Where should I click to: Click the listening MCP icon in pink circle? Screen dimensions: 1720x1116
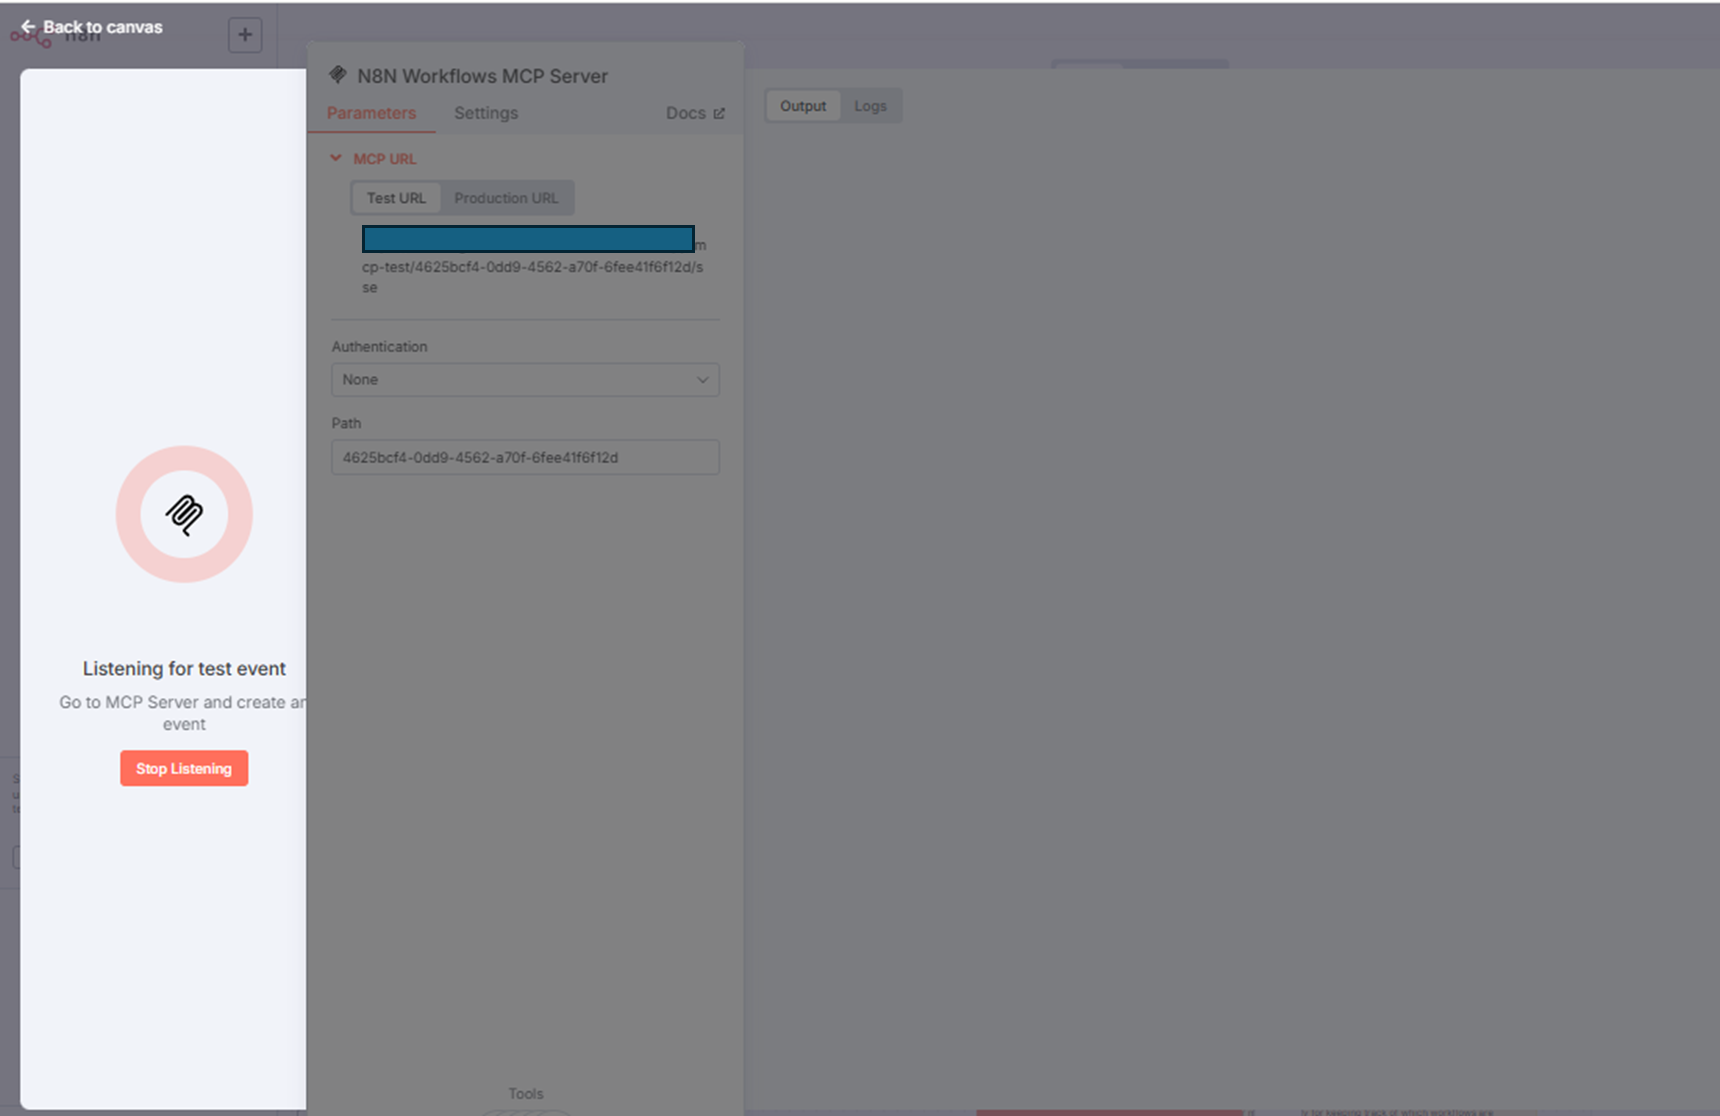184,514
